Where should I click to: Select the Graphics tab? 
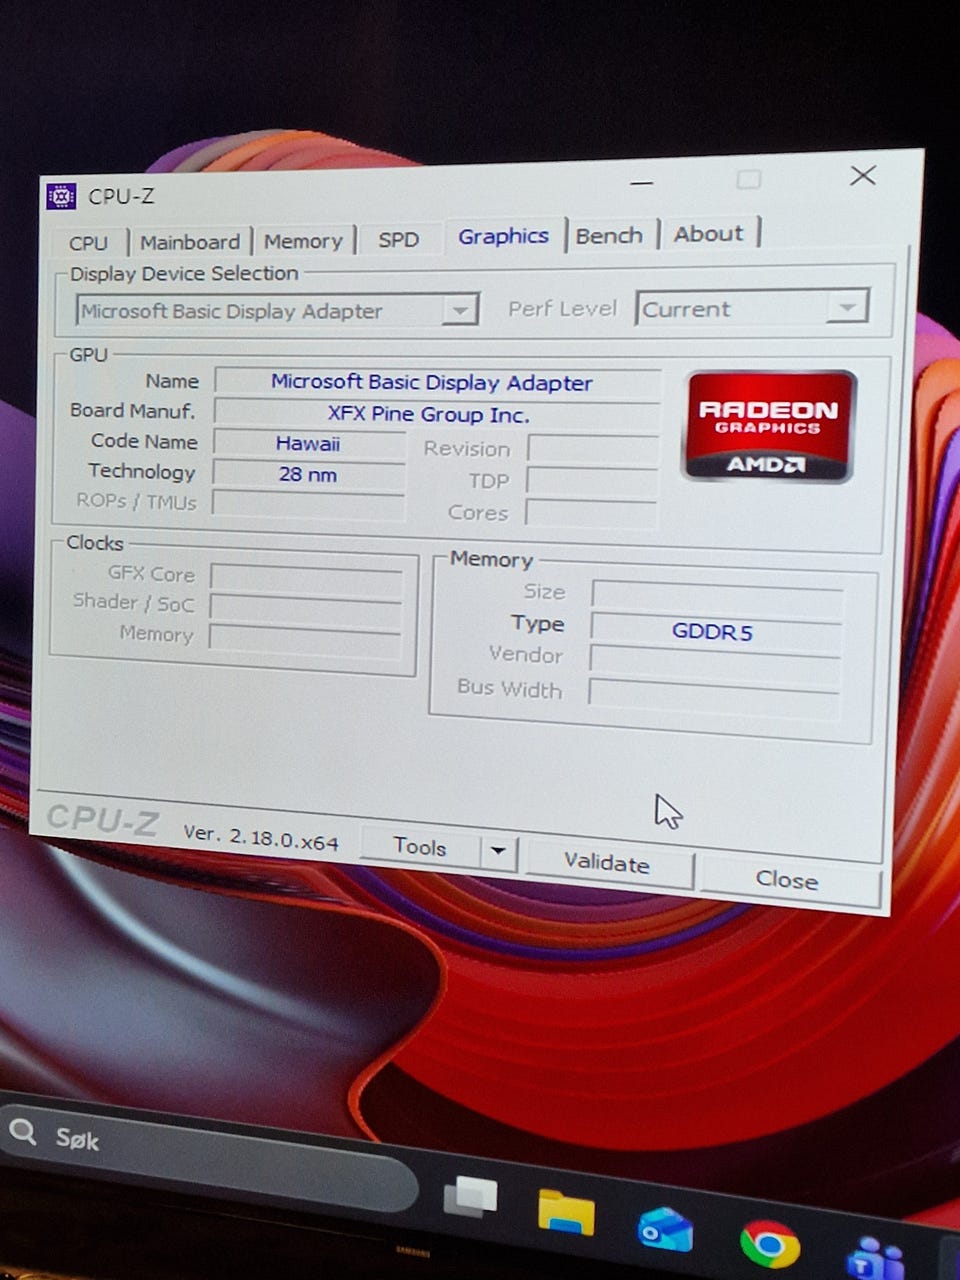tap(504, 236)
